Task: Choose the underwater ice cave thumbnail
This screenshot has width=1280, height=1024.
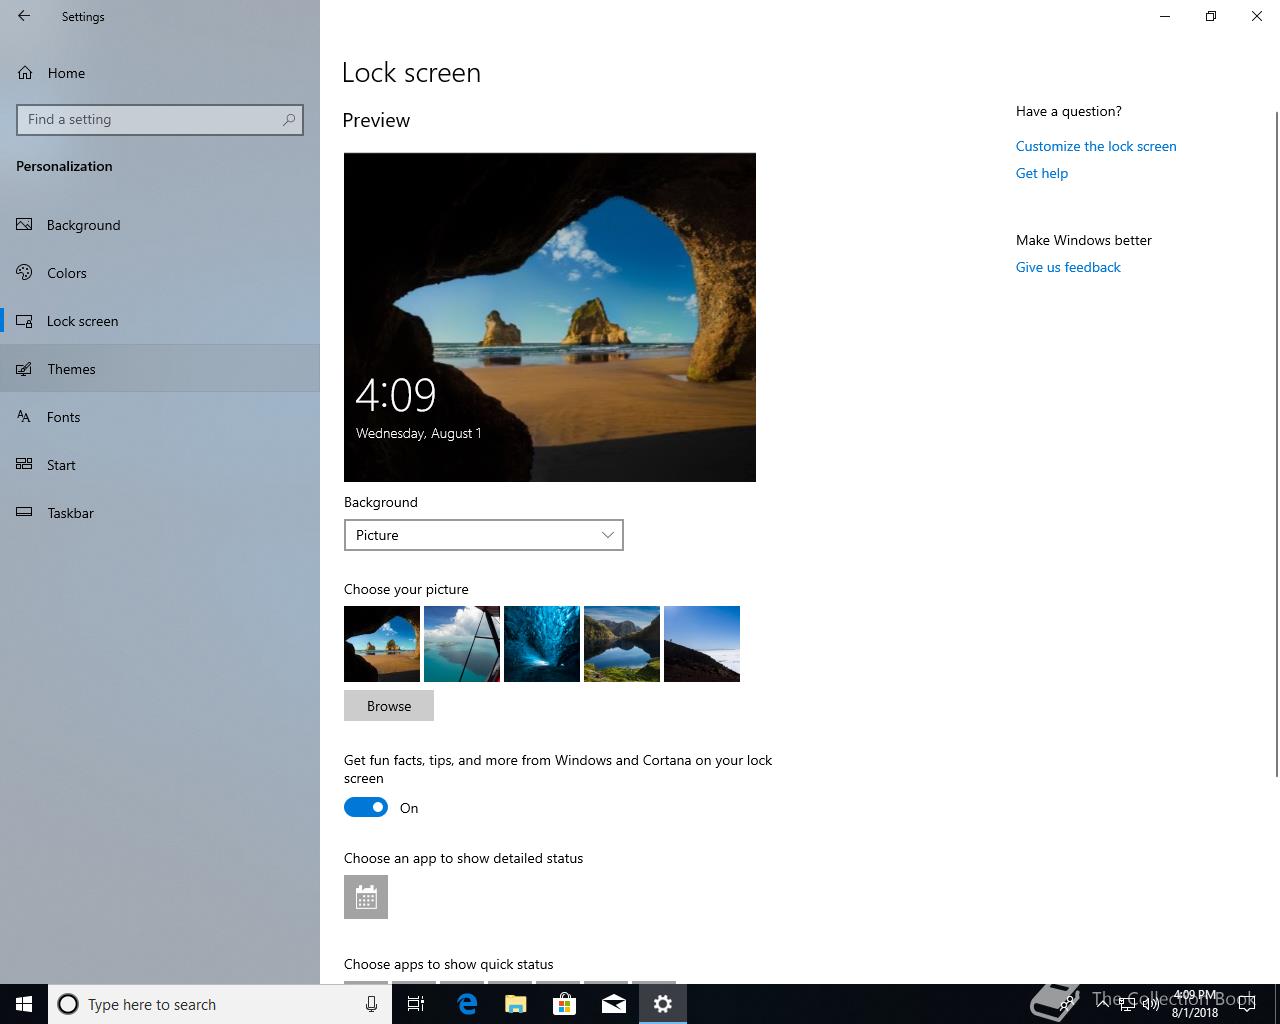Action: [x=542, y=644]
